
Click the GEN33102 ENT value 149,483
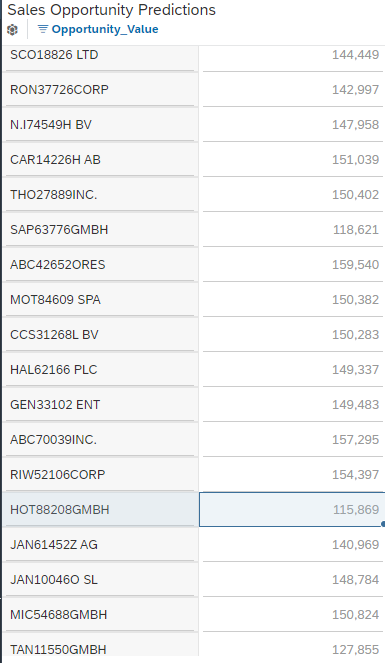[292, 405]
